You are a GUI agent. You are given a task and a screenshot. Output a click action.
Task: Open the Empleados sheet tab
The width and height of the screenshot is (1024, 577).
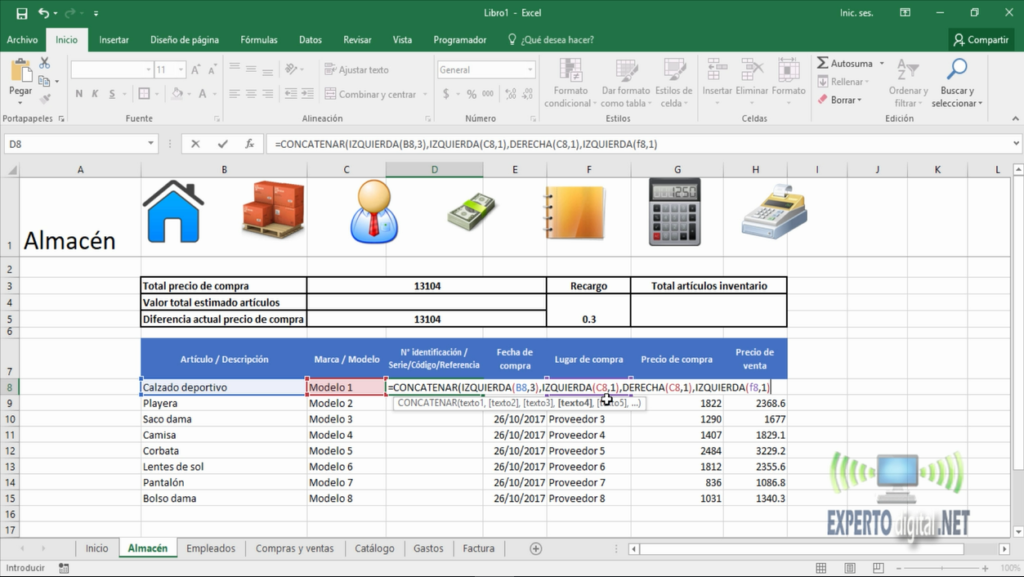pyautogui.click(x=211, y=548)
